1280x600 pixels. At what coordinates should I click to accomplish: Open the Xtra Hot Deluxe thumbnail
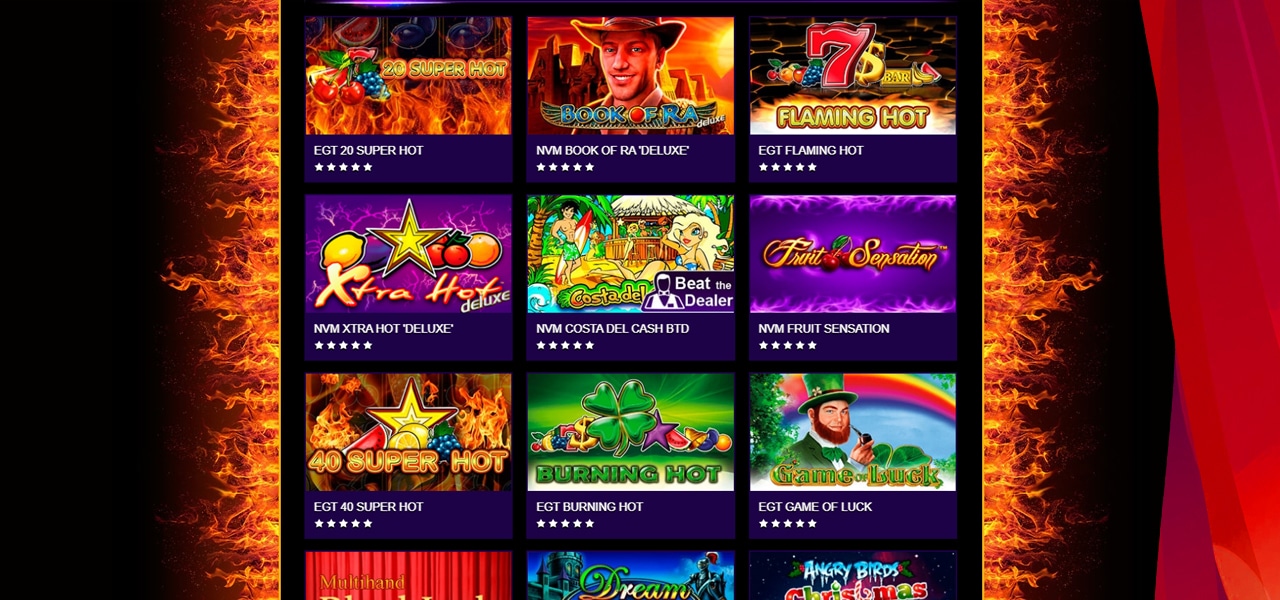(408, 254)
